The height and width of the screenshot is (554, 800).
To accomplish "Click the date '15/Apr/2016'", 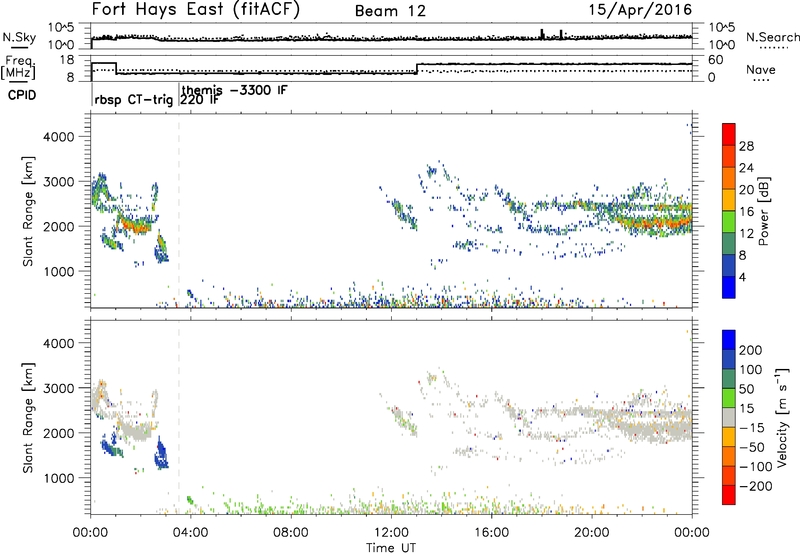I will [640, 10].
